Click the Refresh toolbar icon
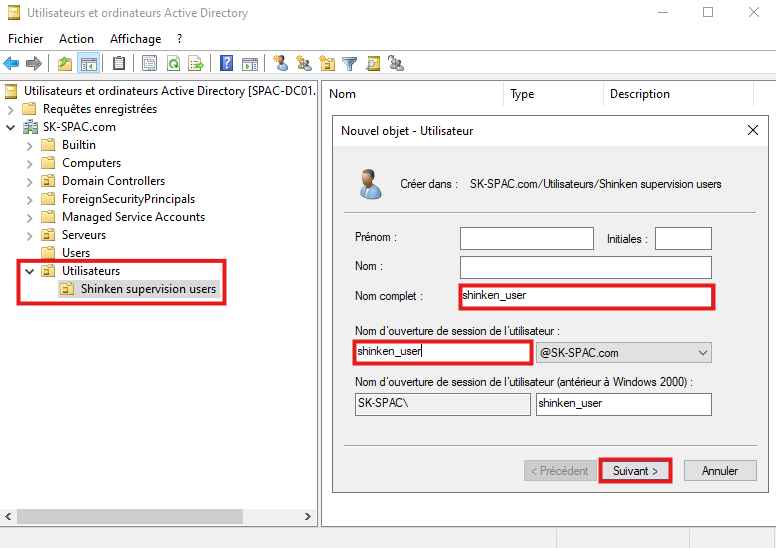The image size is (776, 548). (x=173, y=64)
